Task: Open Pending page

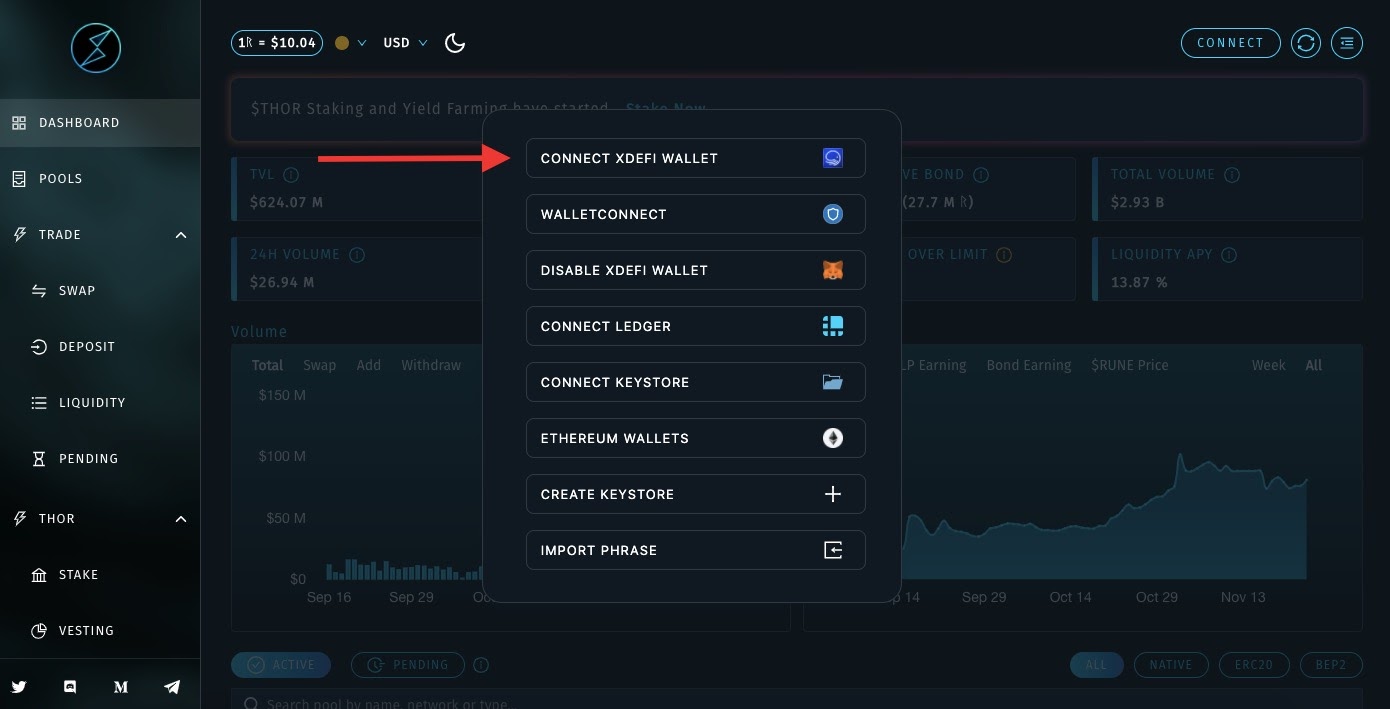Action: tap(100, 459)
